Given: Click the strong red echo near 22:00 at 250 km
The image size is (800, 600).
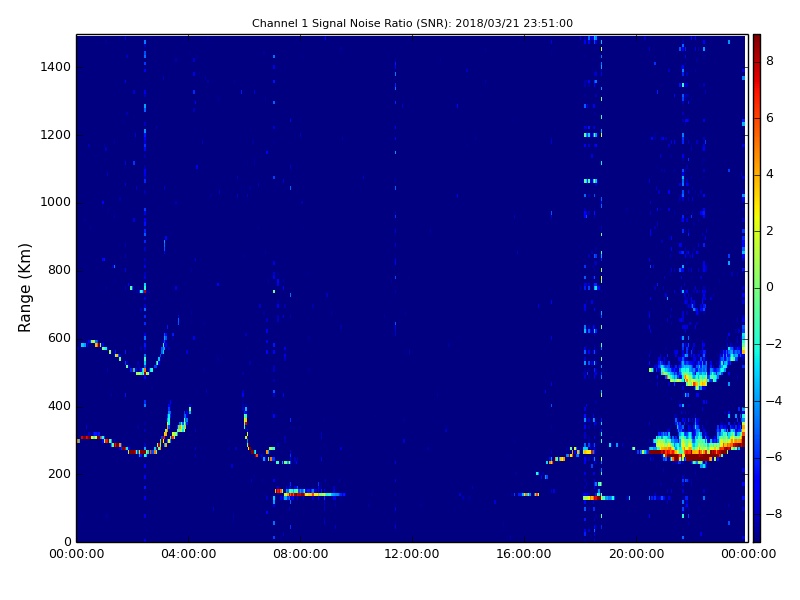Looking at the screenshot, I should (696, 454).
